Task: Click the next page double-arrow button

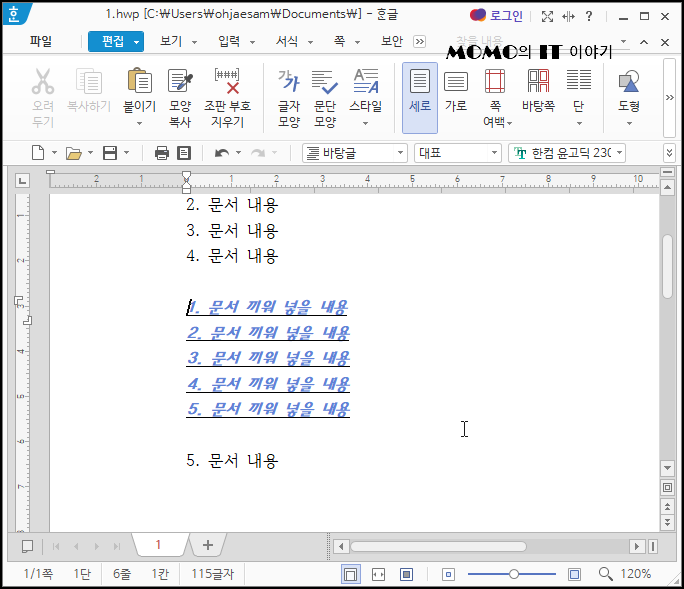Action: [667, 522]
